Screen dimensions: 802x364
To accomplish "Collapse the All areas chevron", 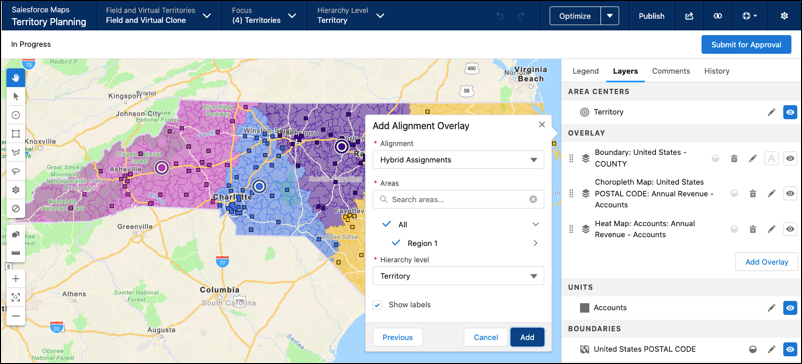I will coord(536,224).
